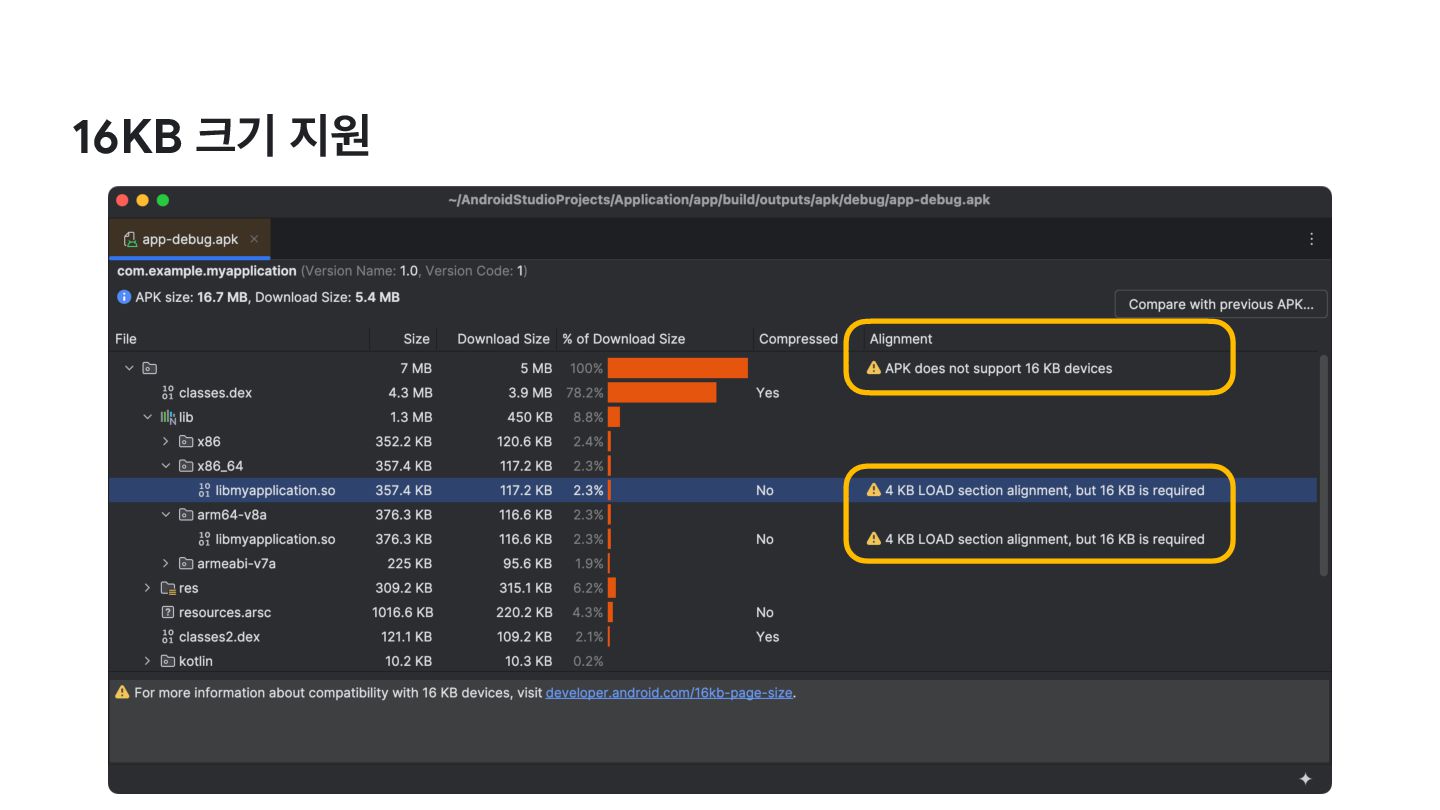
Task: Click the macOS green zoom window button
Action: 163,200
